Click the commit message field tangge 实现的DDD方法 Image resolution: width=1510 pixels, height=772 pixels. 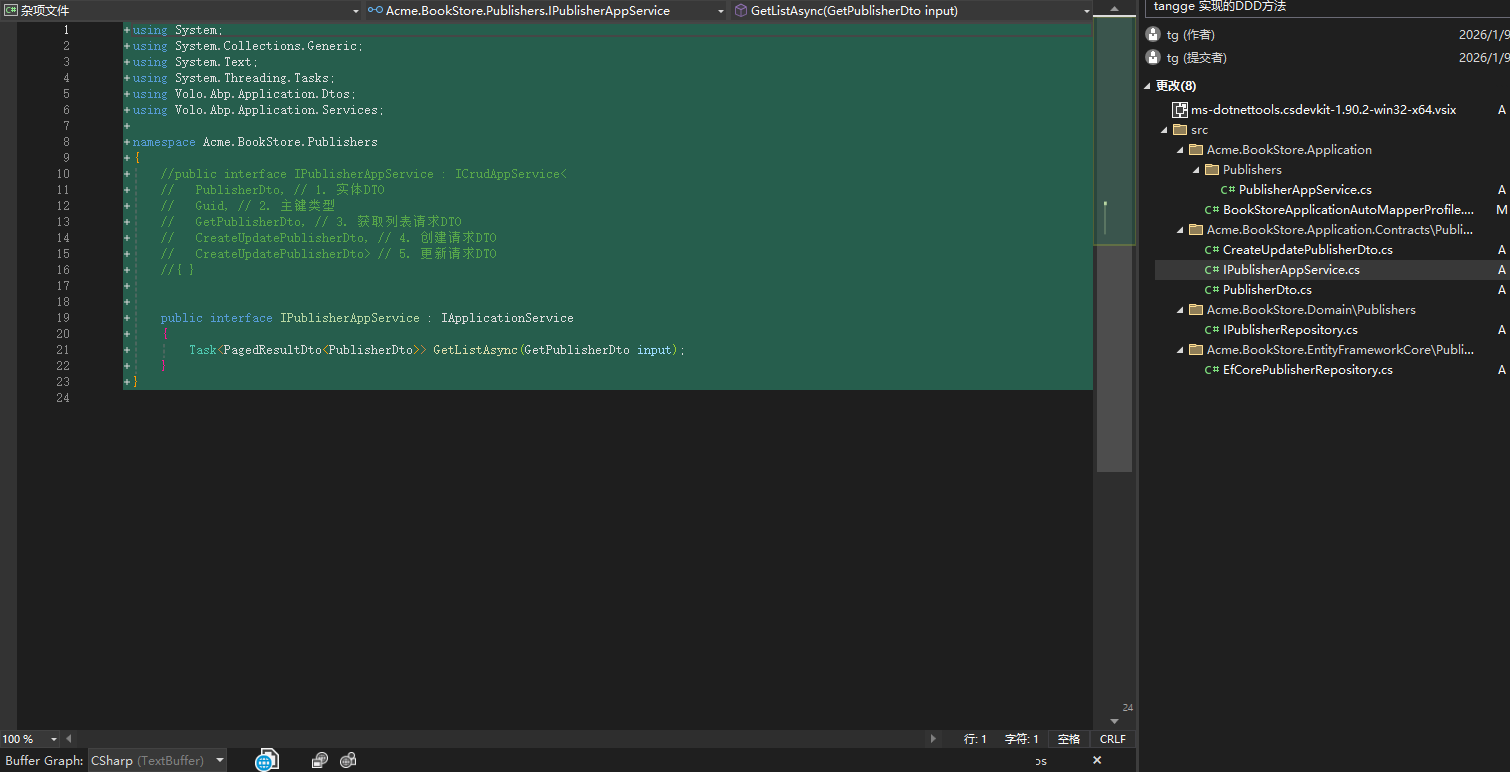tap(1328, 7)
